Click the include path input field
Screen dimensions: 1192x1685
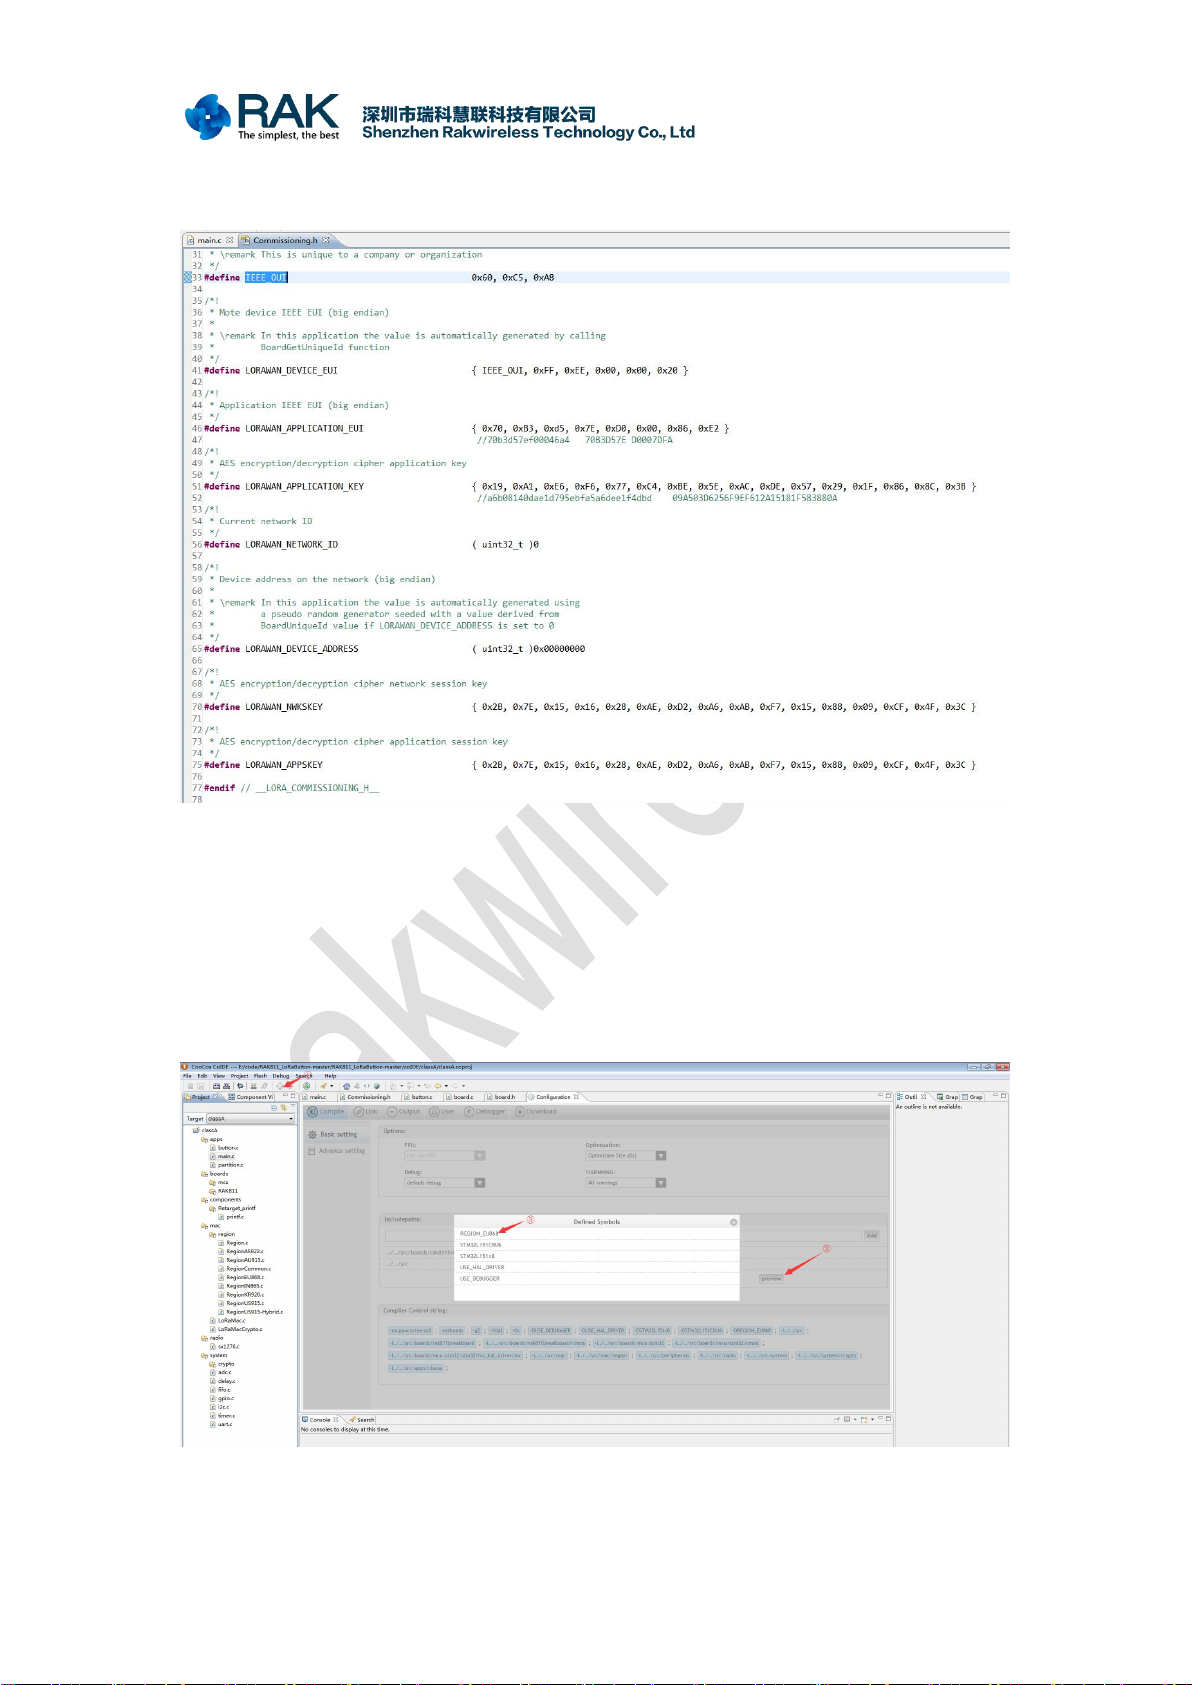point(622,1236)
